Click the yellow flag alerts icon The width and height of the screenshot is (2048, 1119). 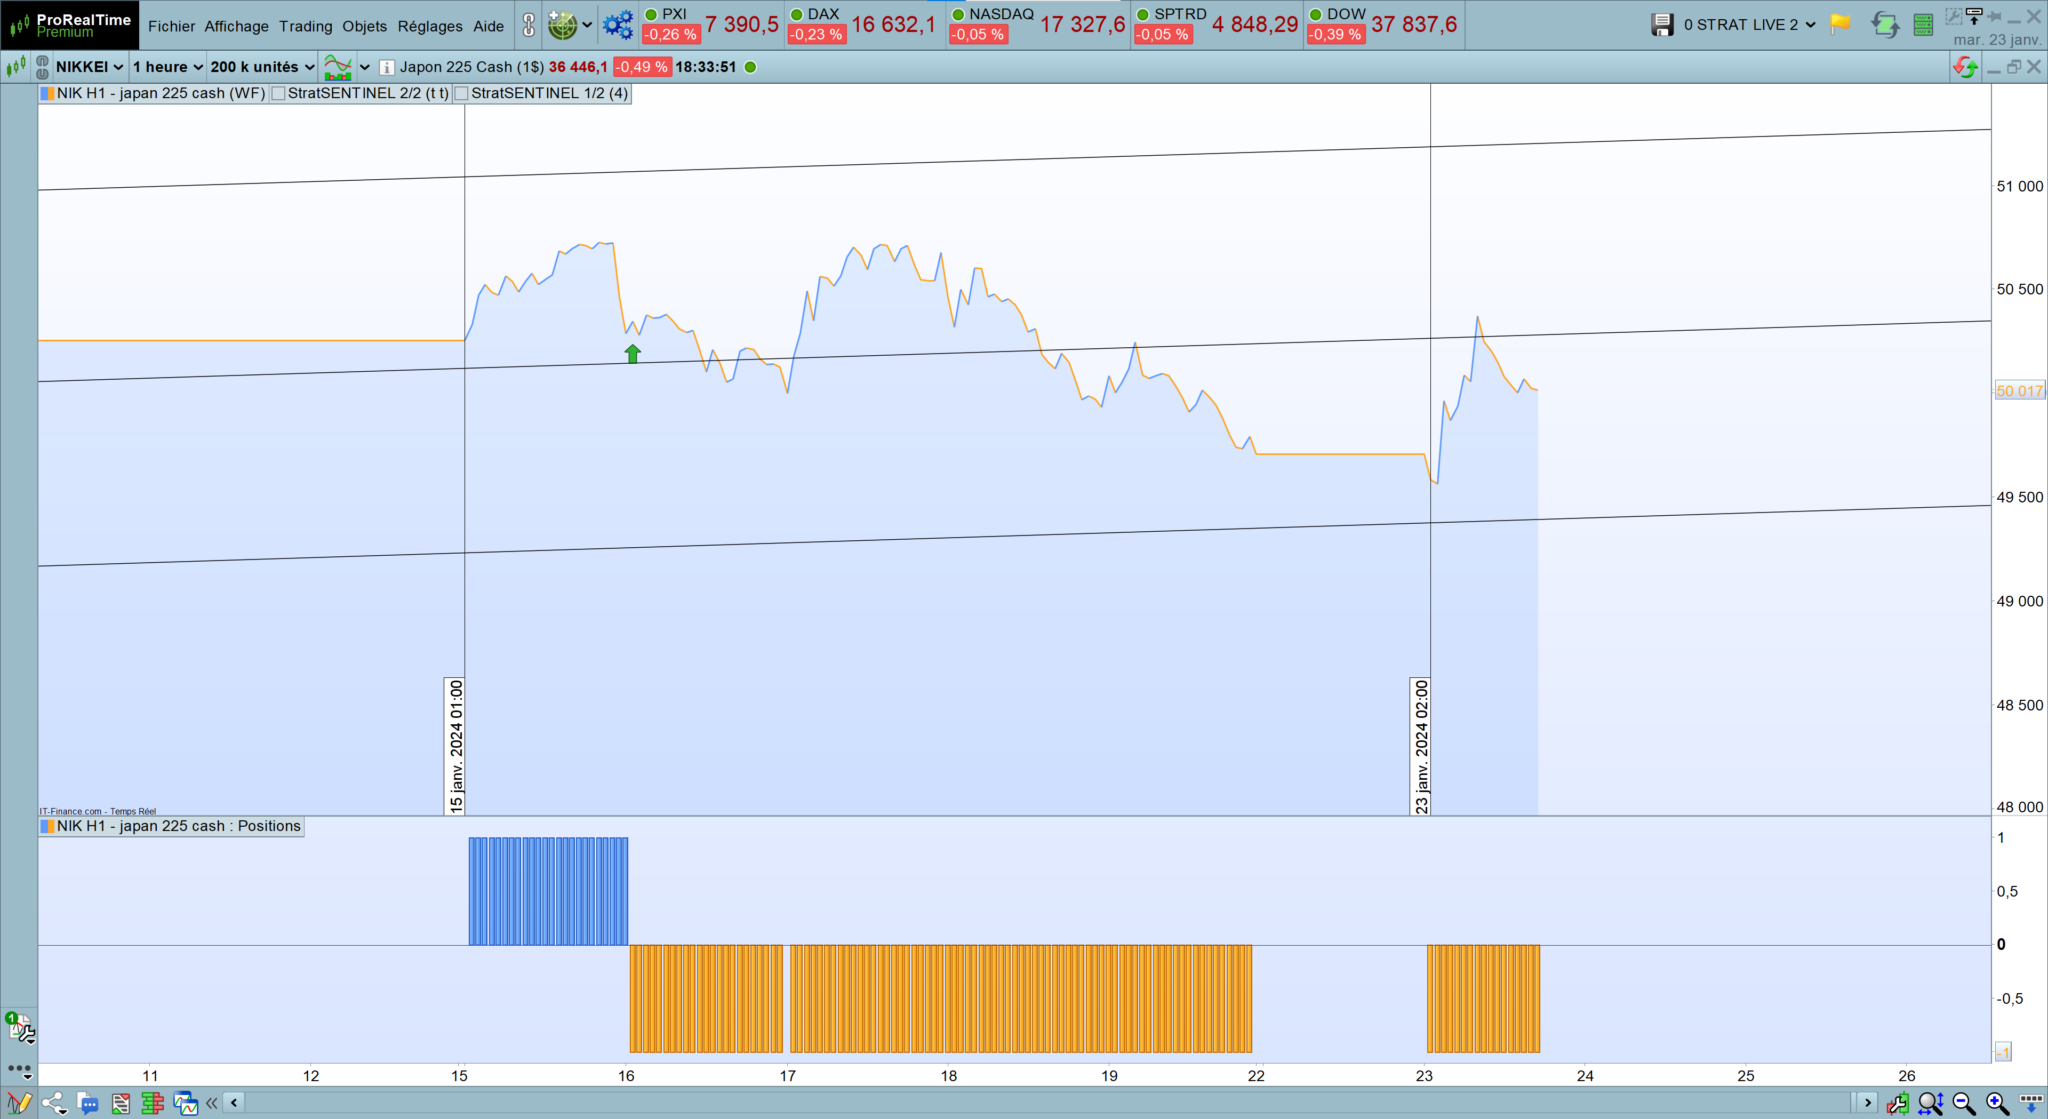(1840, 25)
